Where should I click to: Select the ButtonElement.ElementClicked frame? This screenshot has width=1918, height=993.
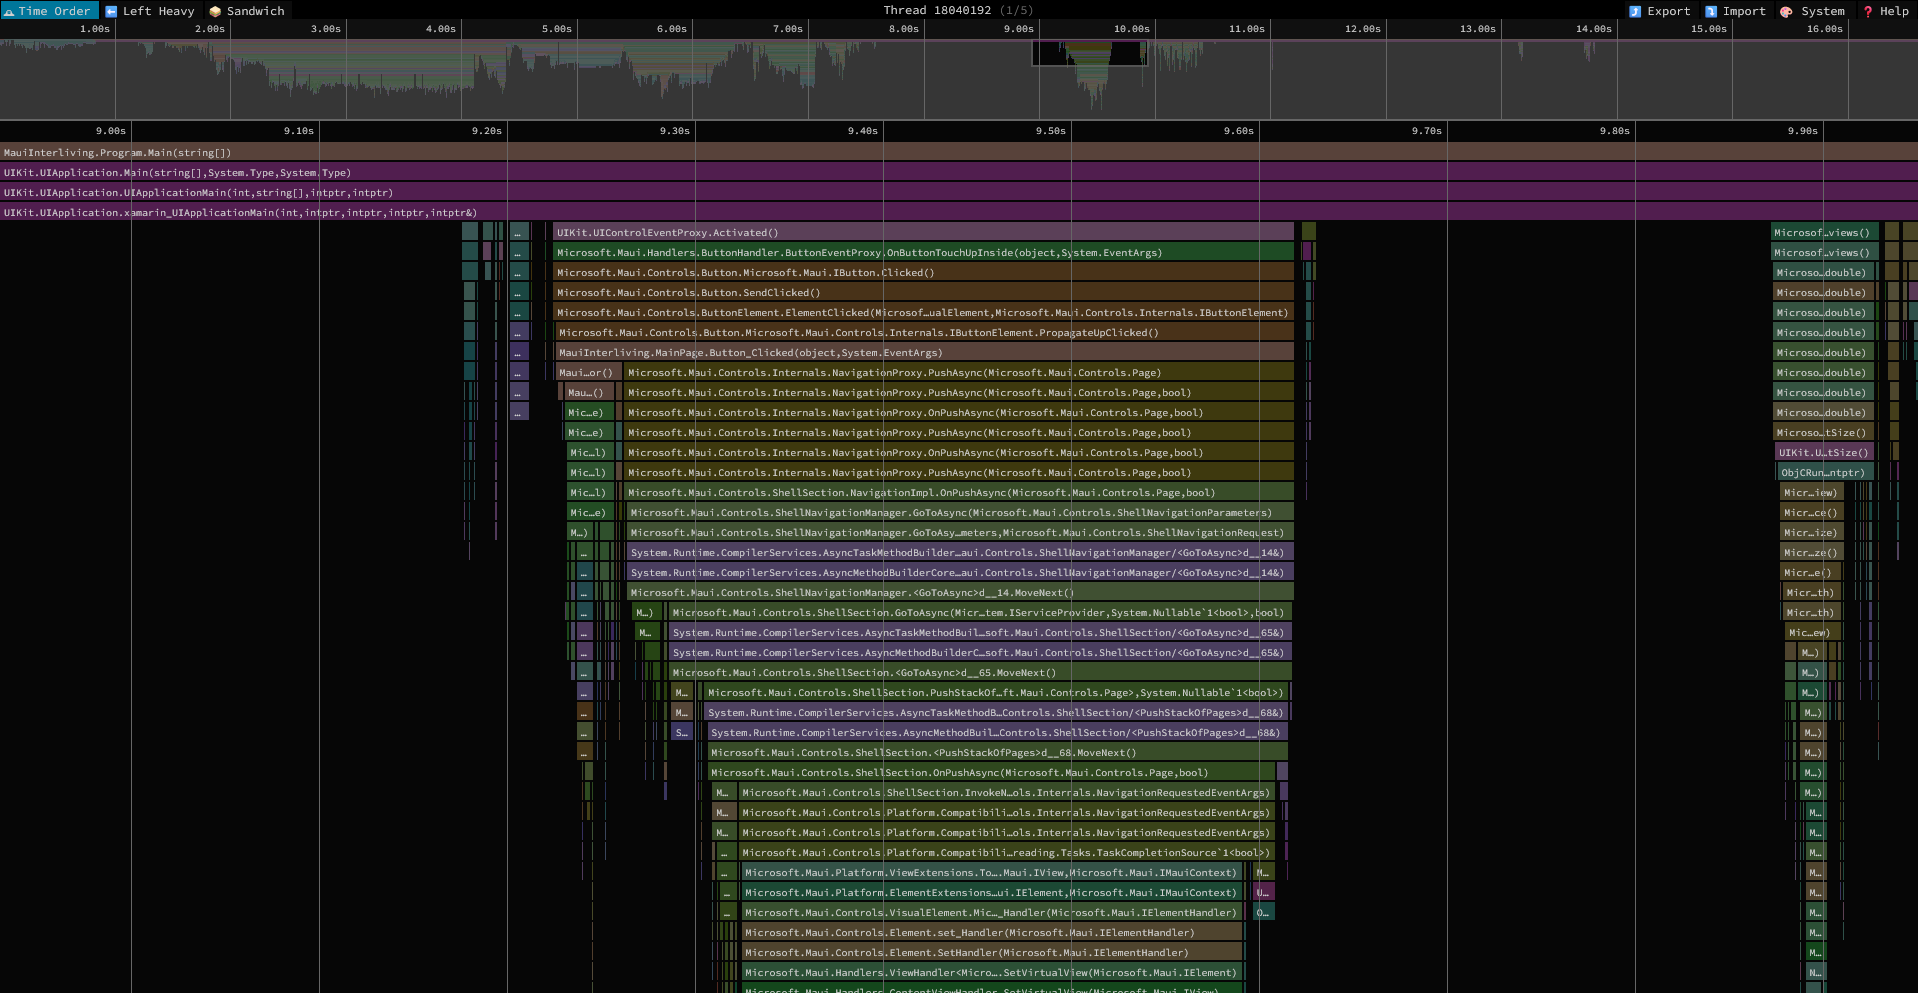[x=924, y=312]
